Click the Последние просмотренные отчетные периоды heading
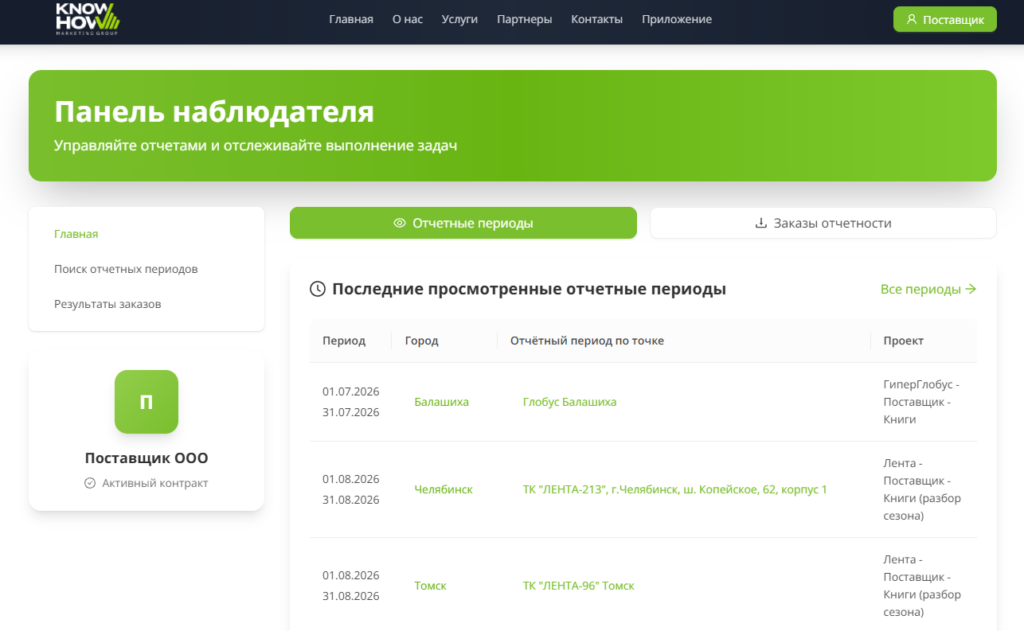This screenshot has width=1024, height=631. coord(529,289)
